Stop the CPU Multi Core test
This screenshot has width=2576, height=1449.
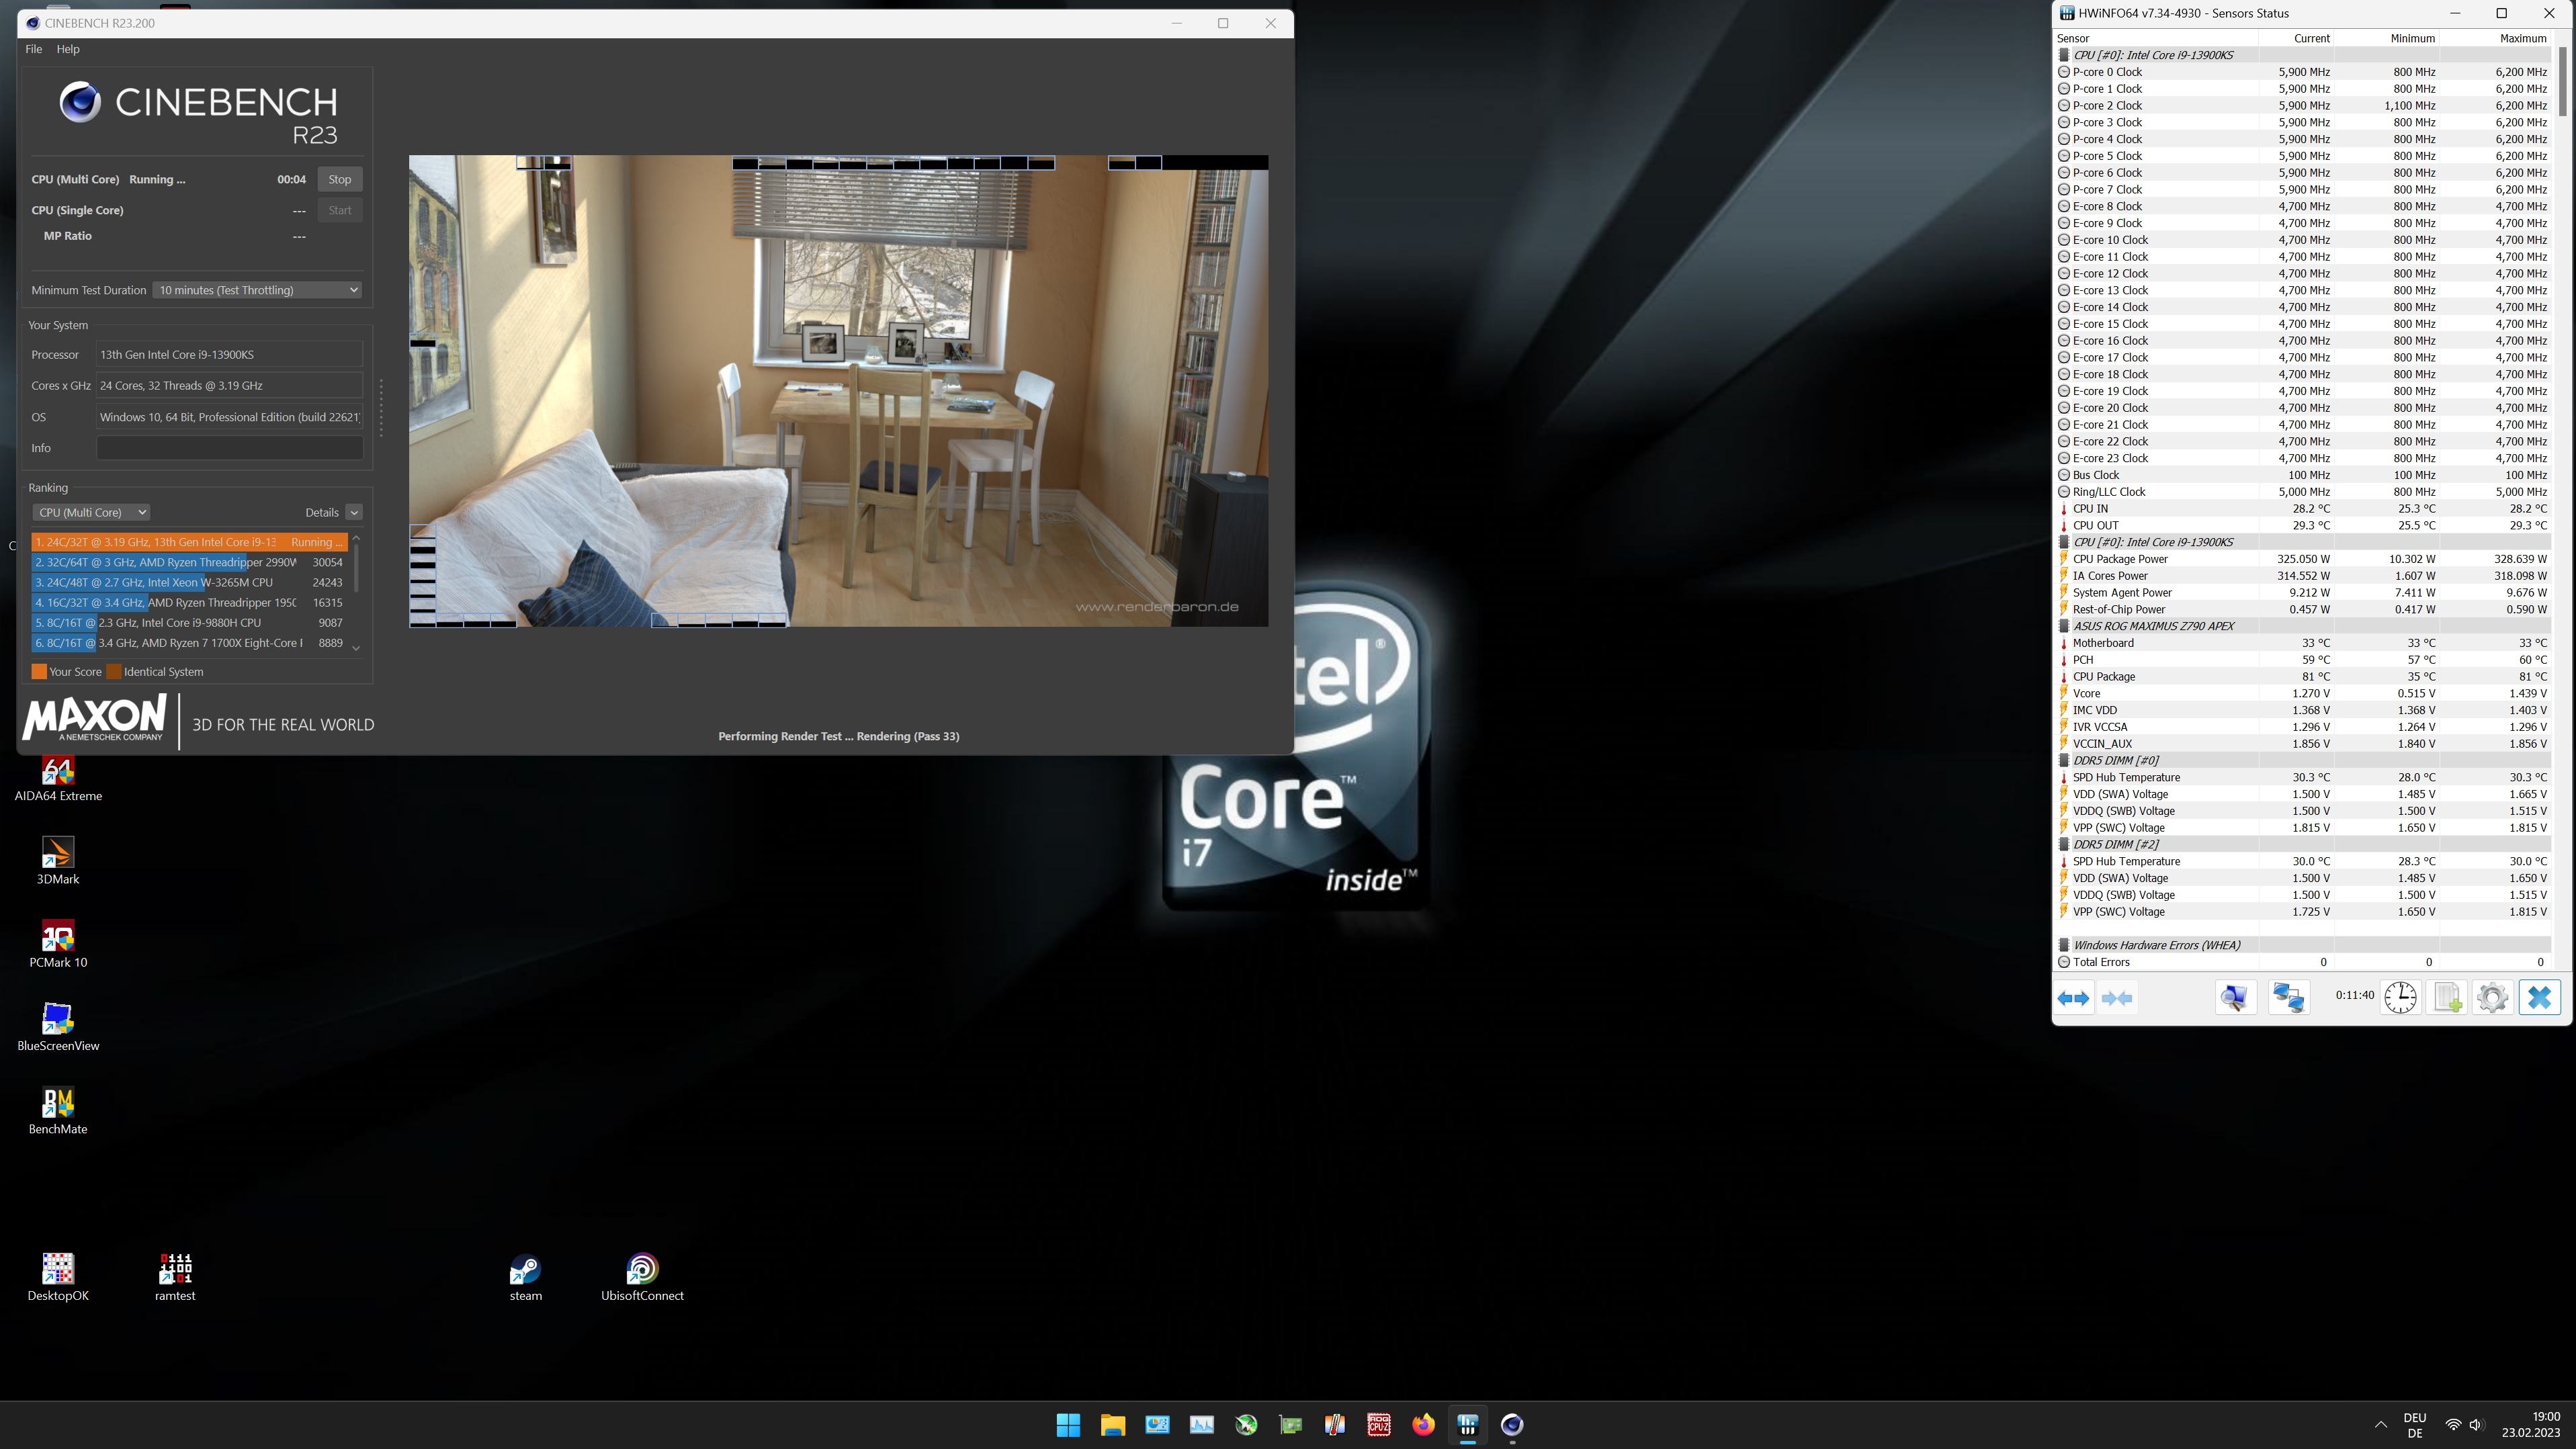(x=339, y=179)
